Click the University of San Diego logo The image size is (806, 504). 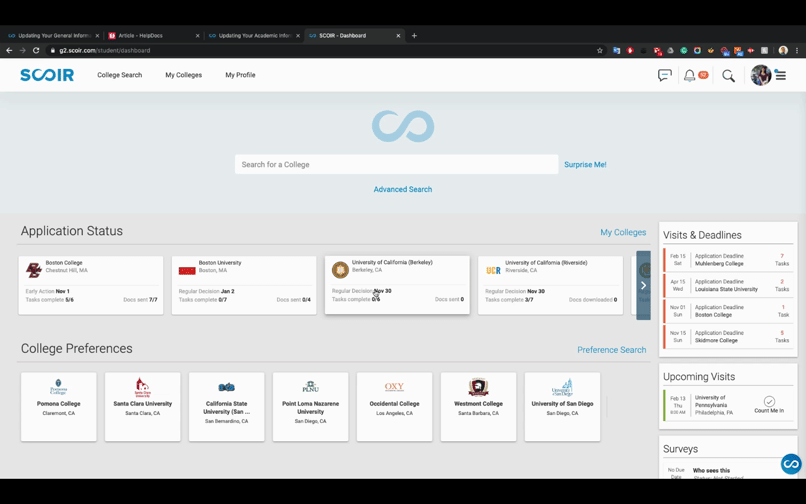(x=562, y=387)
